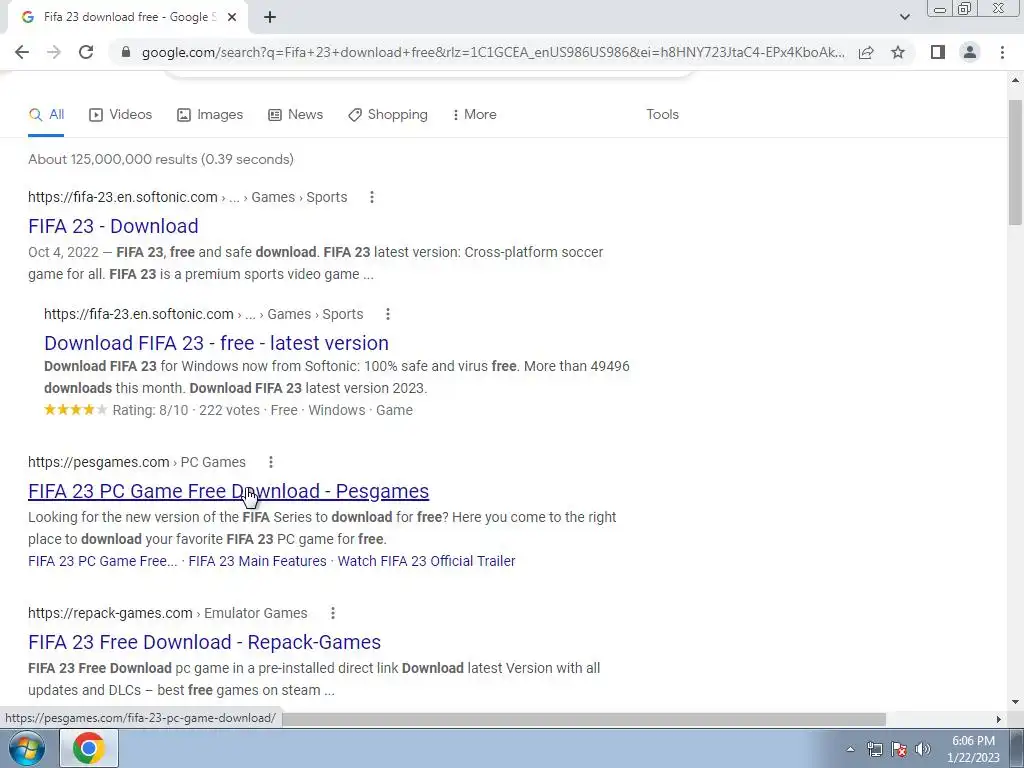Follow the FIFA 23 PC Game Free... sitelink
This screenshot has width=1024, height=768.
point(103,561)
